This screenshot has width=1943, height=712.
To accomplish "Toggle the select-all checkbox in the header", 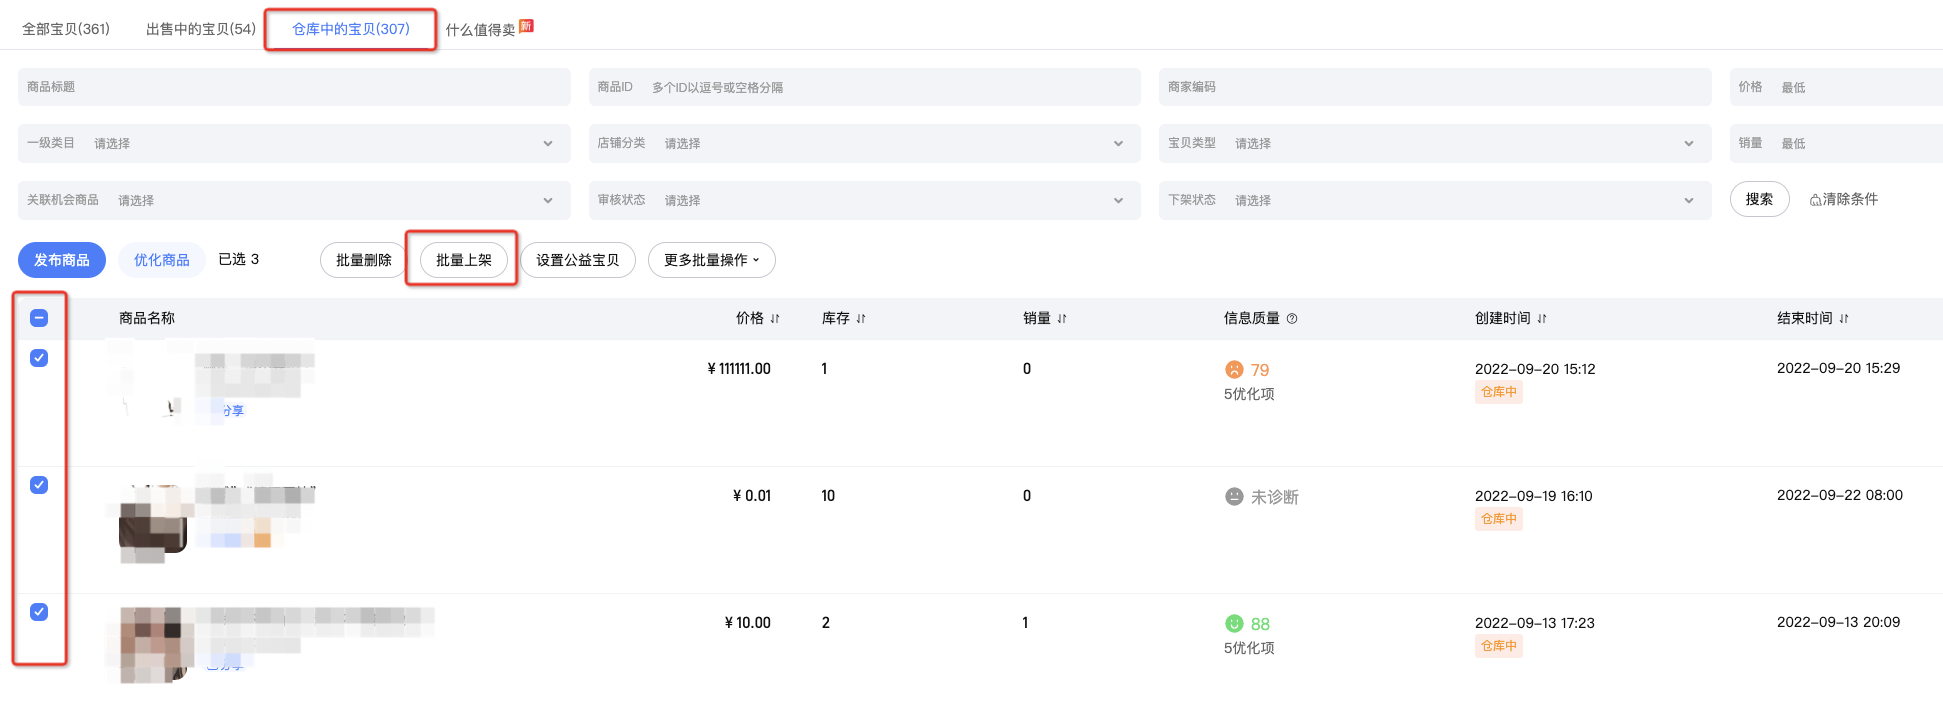I will point(39,318).
